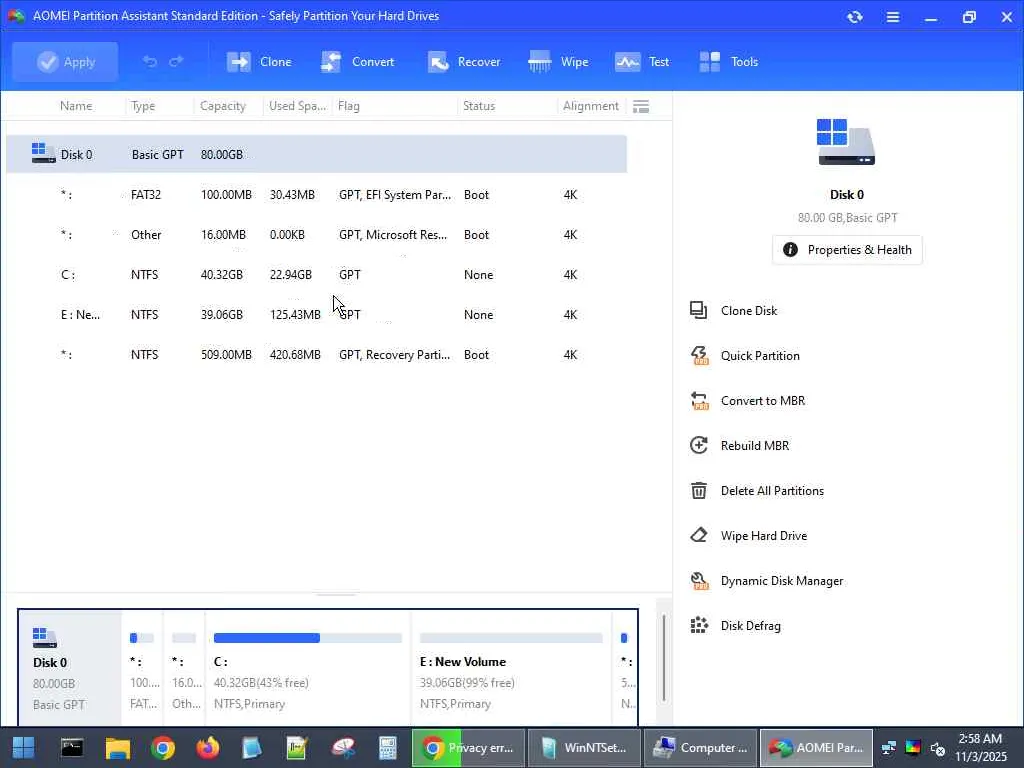Click the Wipe Hard Drive eraser icon
Screen dimensions: 1024x768
tap(699, 535)
